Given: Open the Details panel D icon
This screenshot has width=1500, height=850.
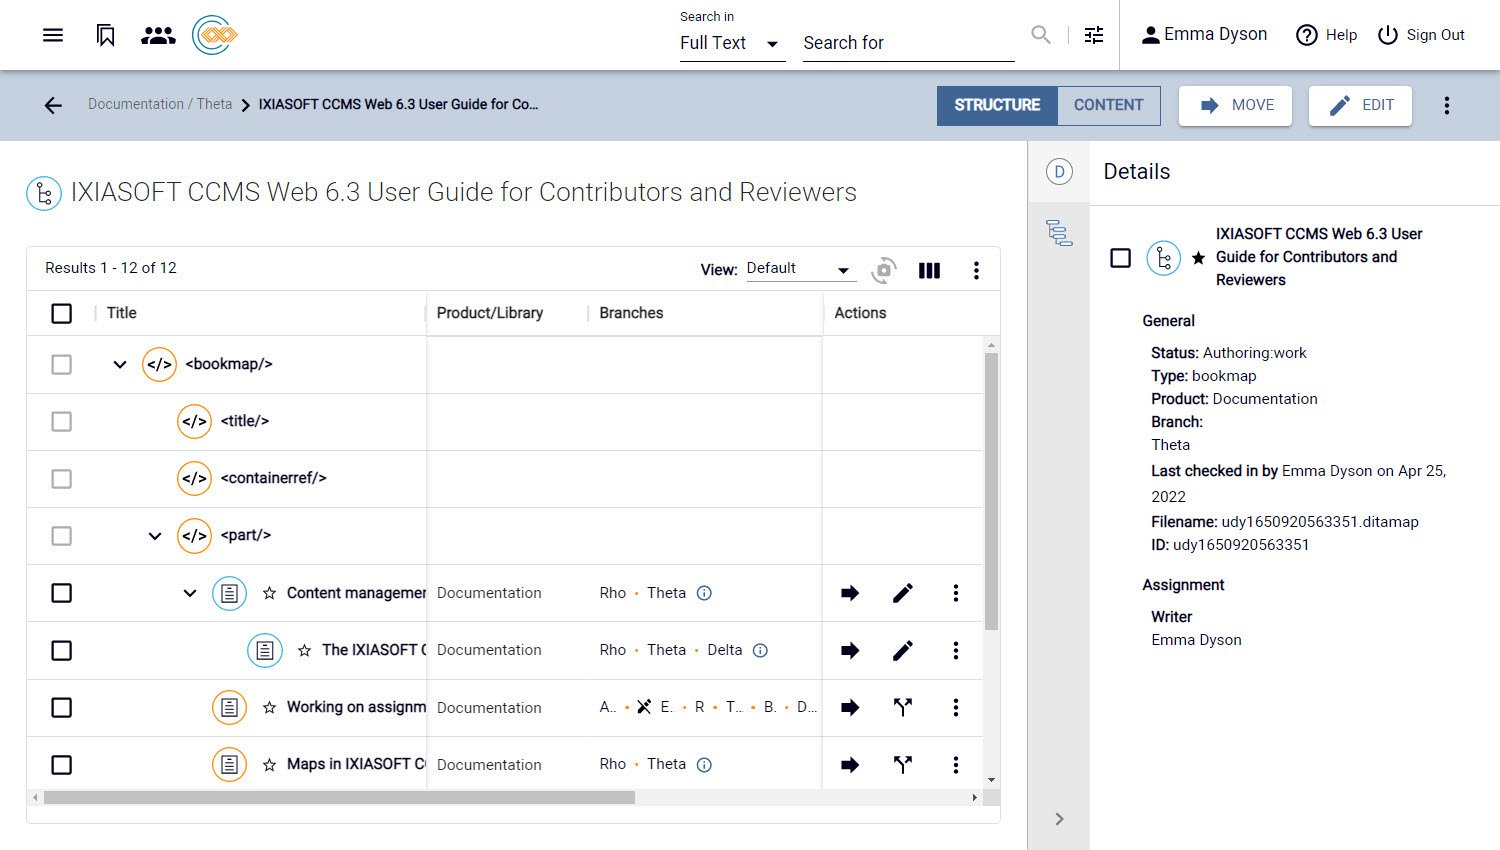Looking at the screenshot, I should click(1059, 172).
